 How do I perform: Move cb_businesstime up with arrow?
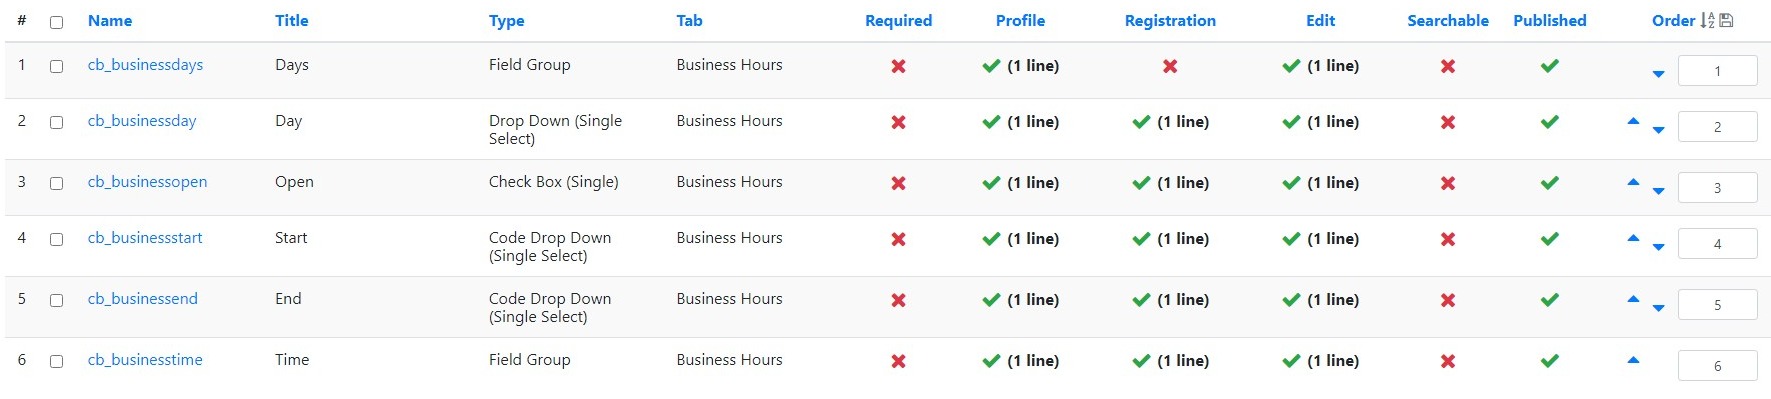point(1633,360)
